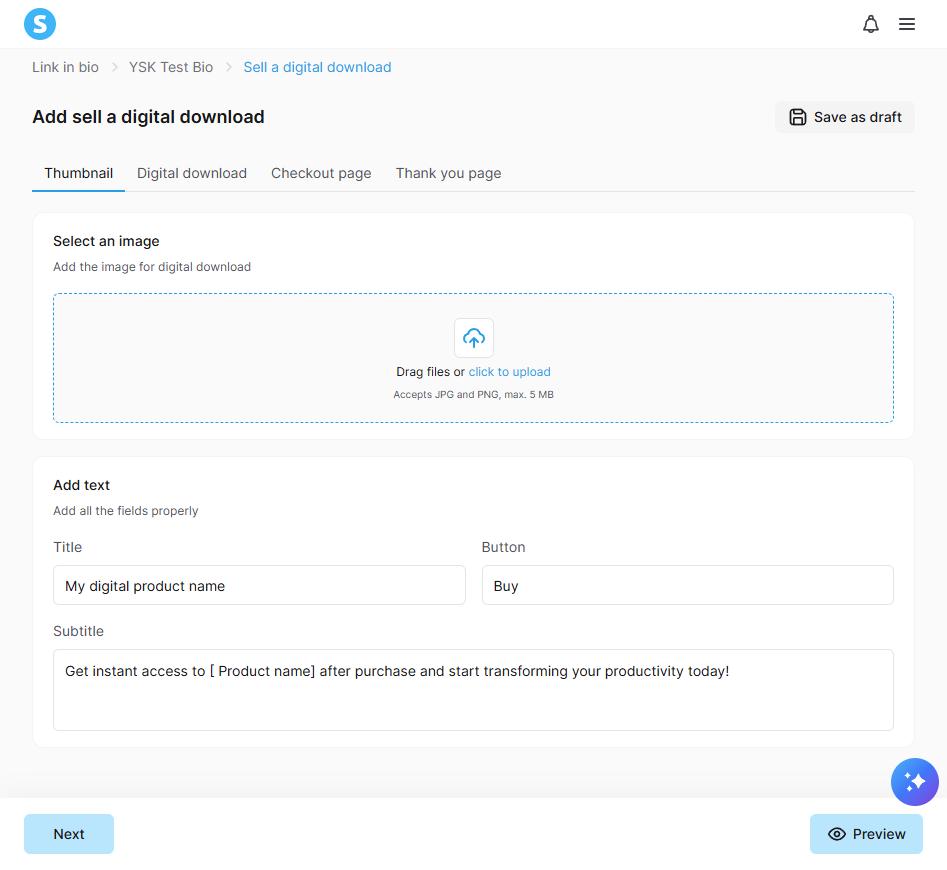Switch to Checkout page tab

321,173
